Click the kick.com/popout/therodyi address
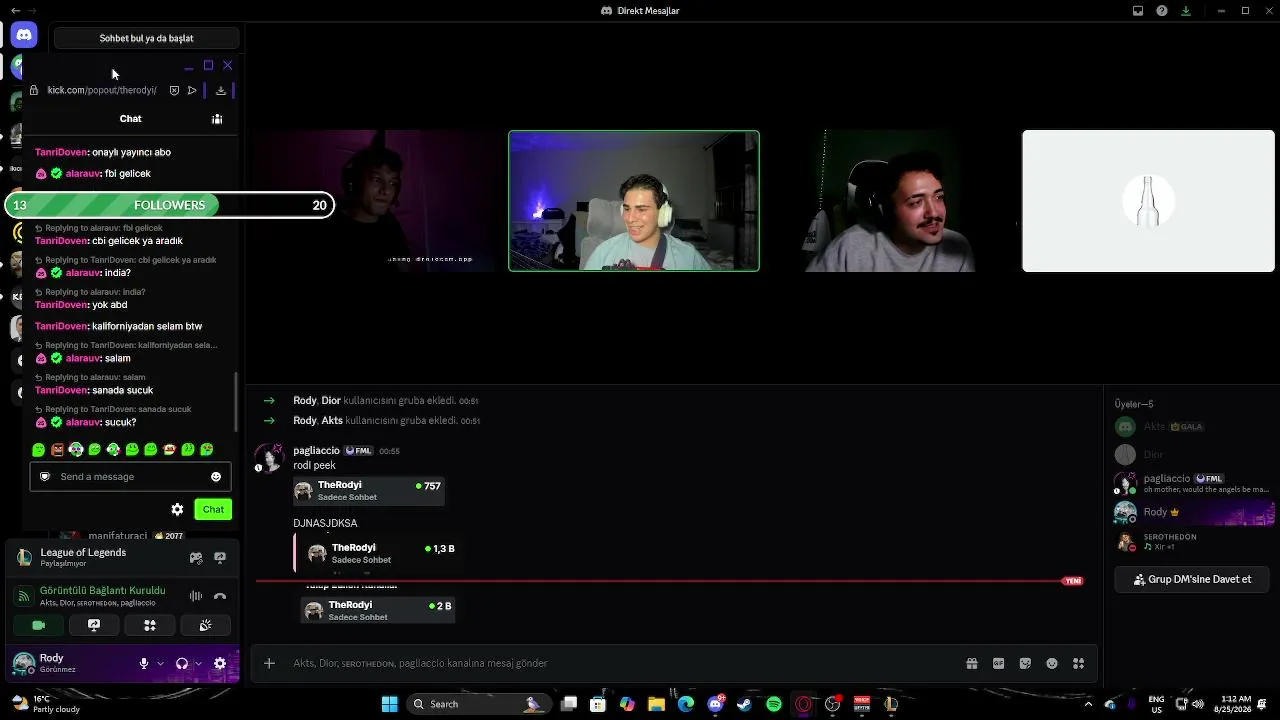Image resolution: width=1280 pixels, height=720 pixels. coord(102,90)
